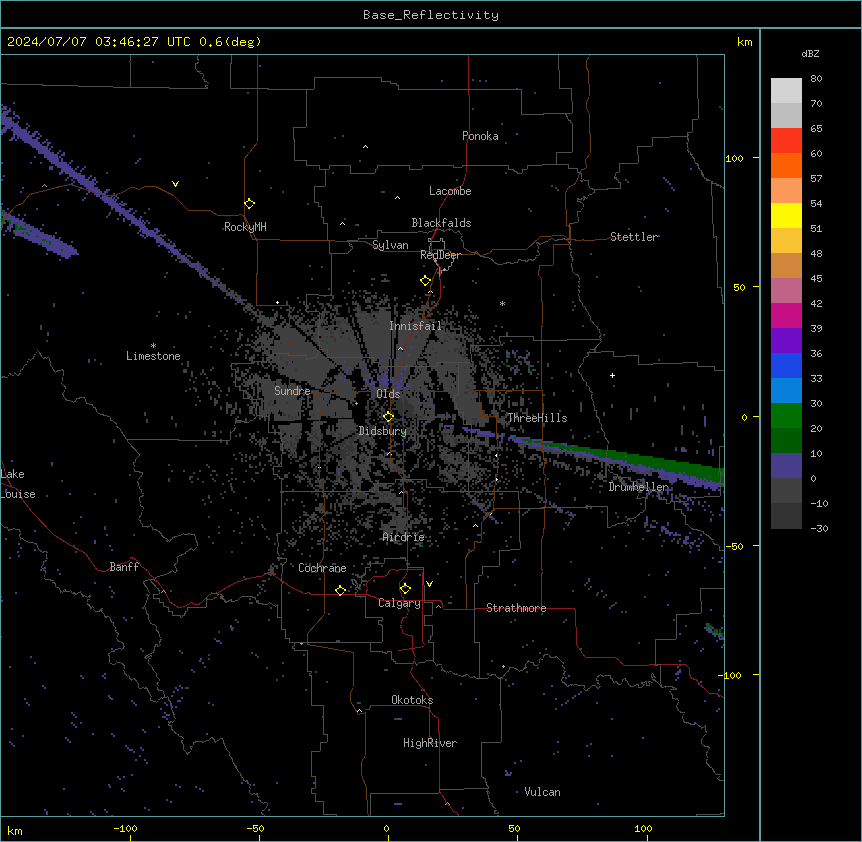Click the Strathmore label
The height and width of the screenshot is (842, 862).
[x=516, y=608]
